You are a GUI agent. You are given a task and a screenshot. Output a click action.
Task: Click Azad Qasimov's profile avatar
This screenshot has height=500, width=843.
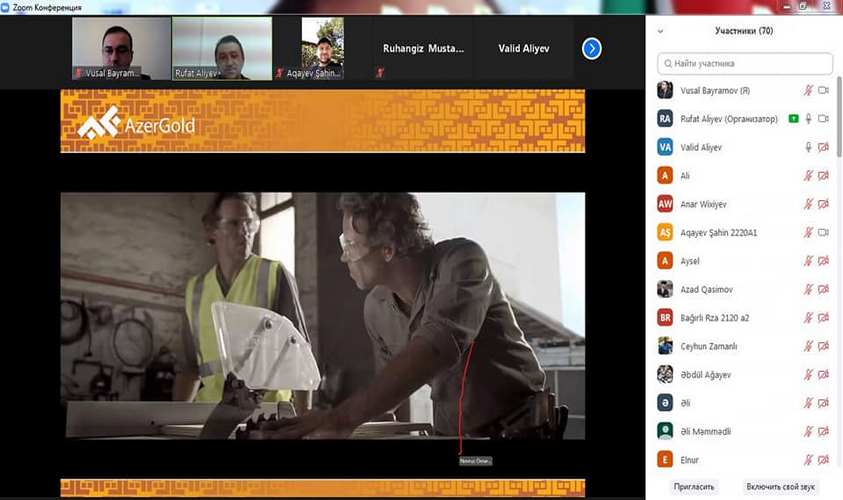tap(665, 289)
